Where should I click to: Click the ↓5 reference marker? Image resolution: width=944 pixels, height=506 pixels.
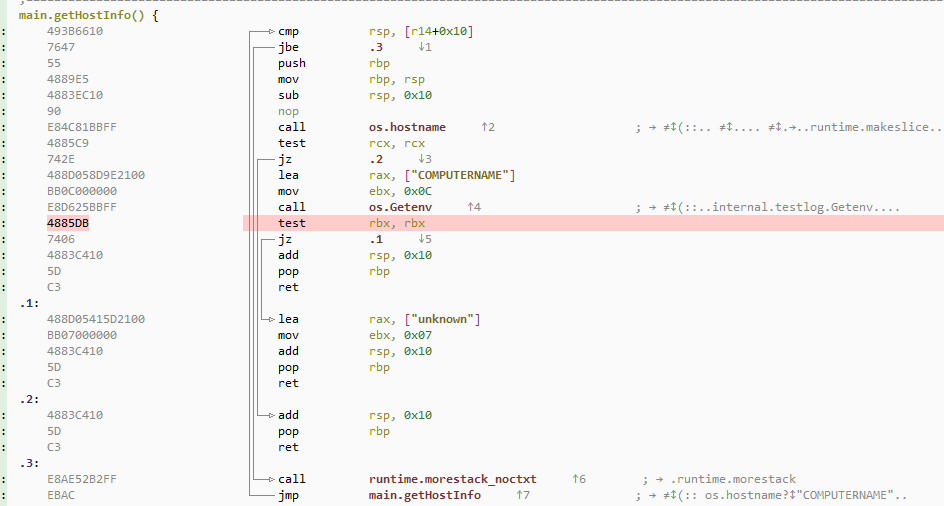[x=424, y=239]
